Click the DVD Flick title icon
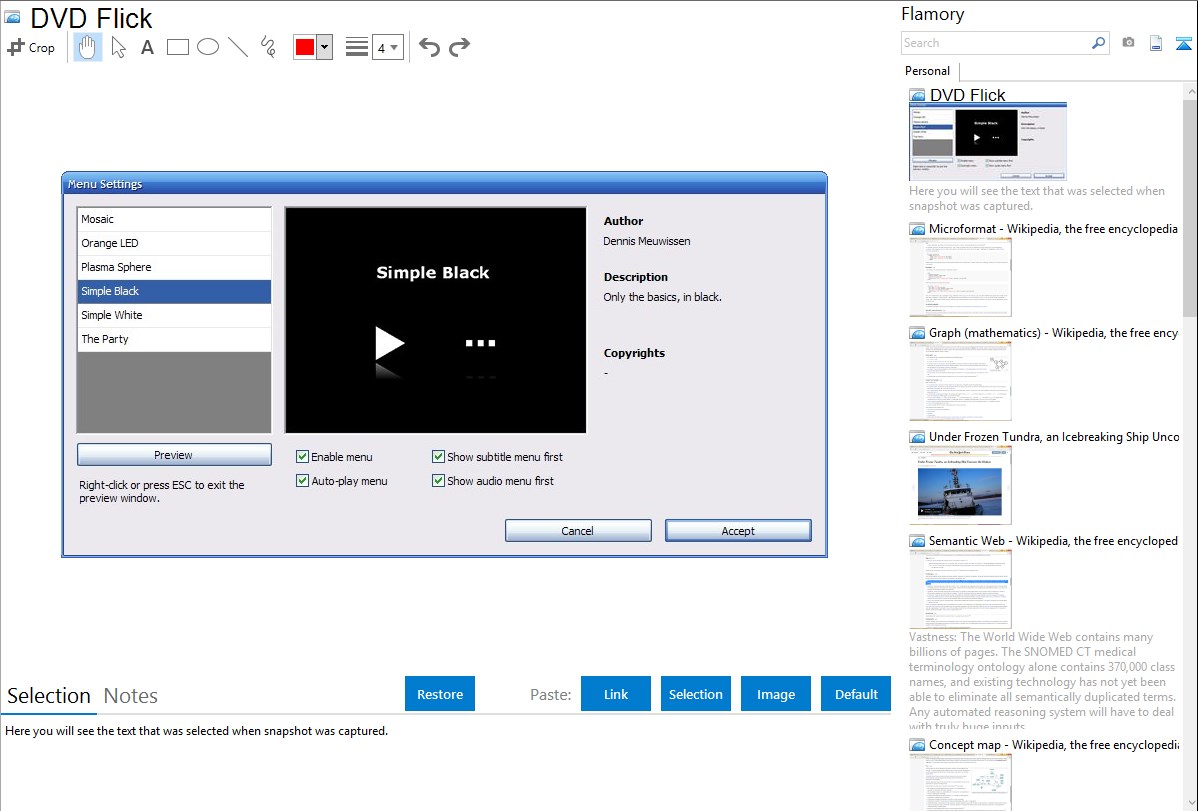Viewport: 1198px width, 811px height. 12,17
